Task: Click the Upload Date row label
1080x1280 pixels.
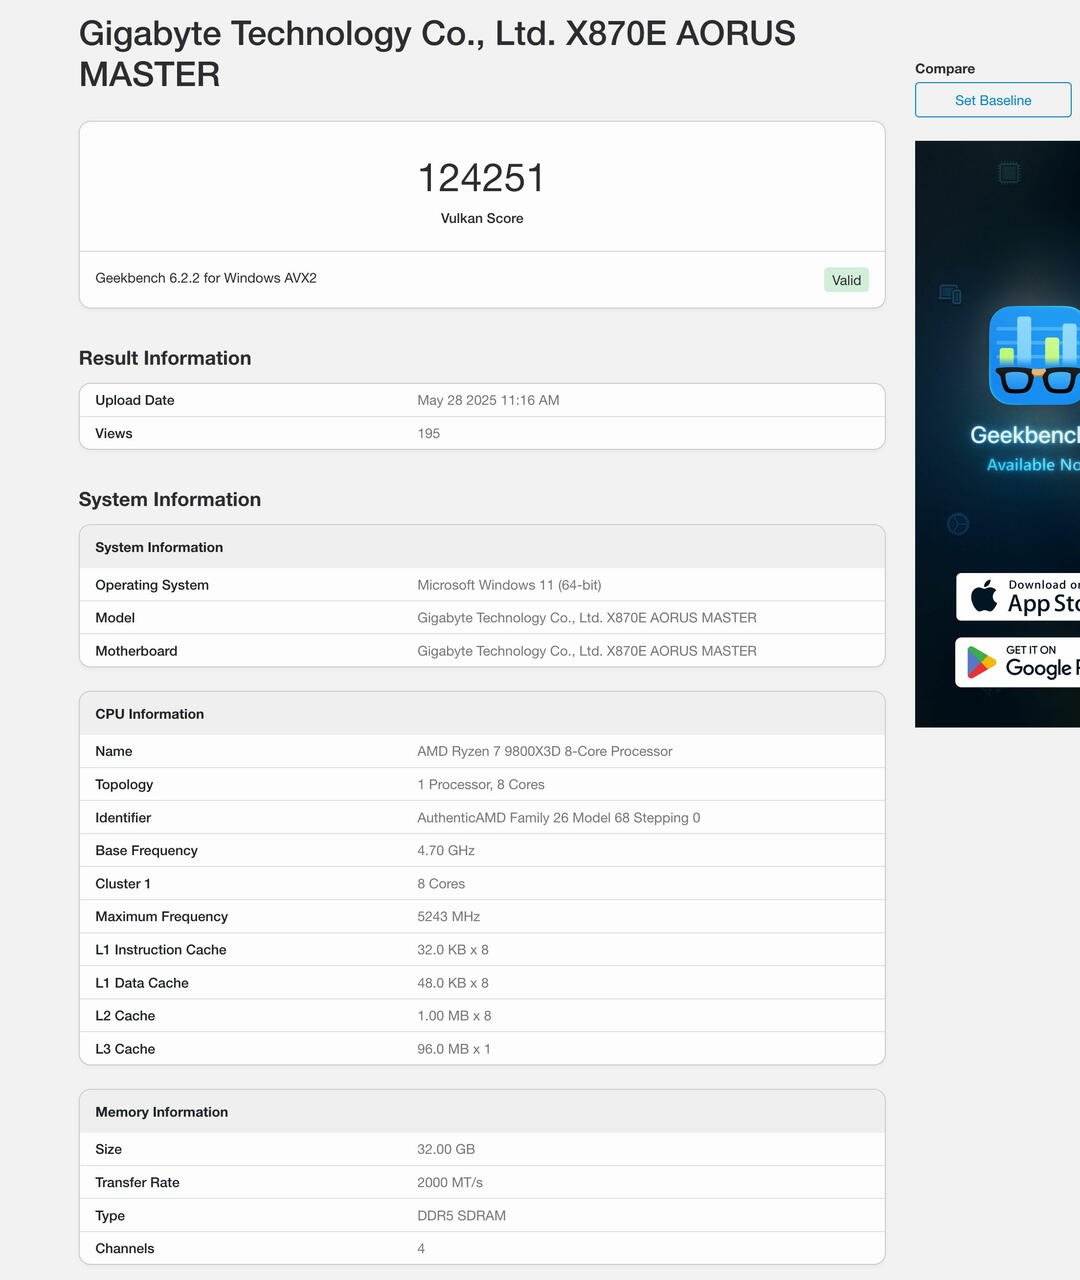Action: pyautogui.click(x=135, y=400)
